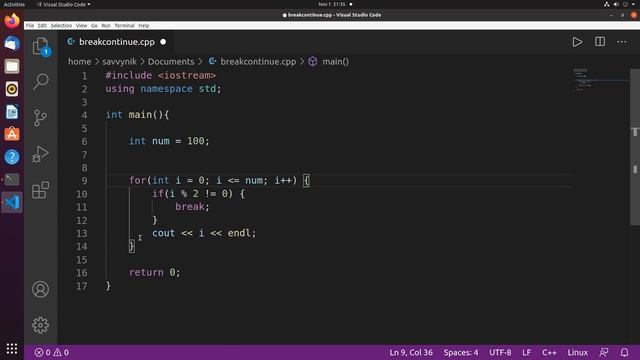The image size is (640, 360).
Task: Open Source Control view
Action: [40, 118]
